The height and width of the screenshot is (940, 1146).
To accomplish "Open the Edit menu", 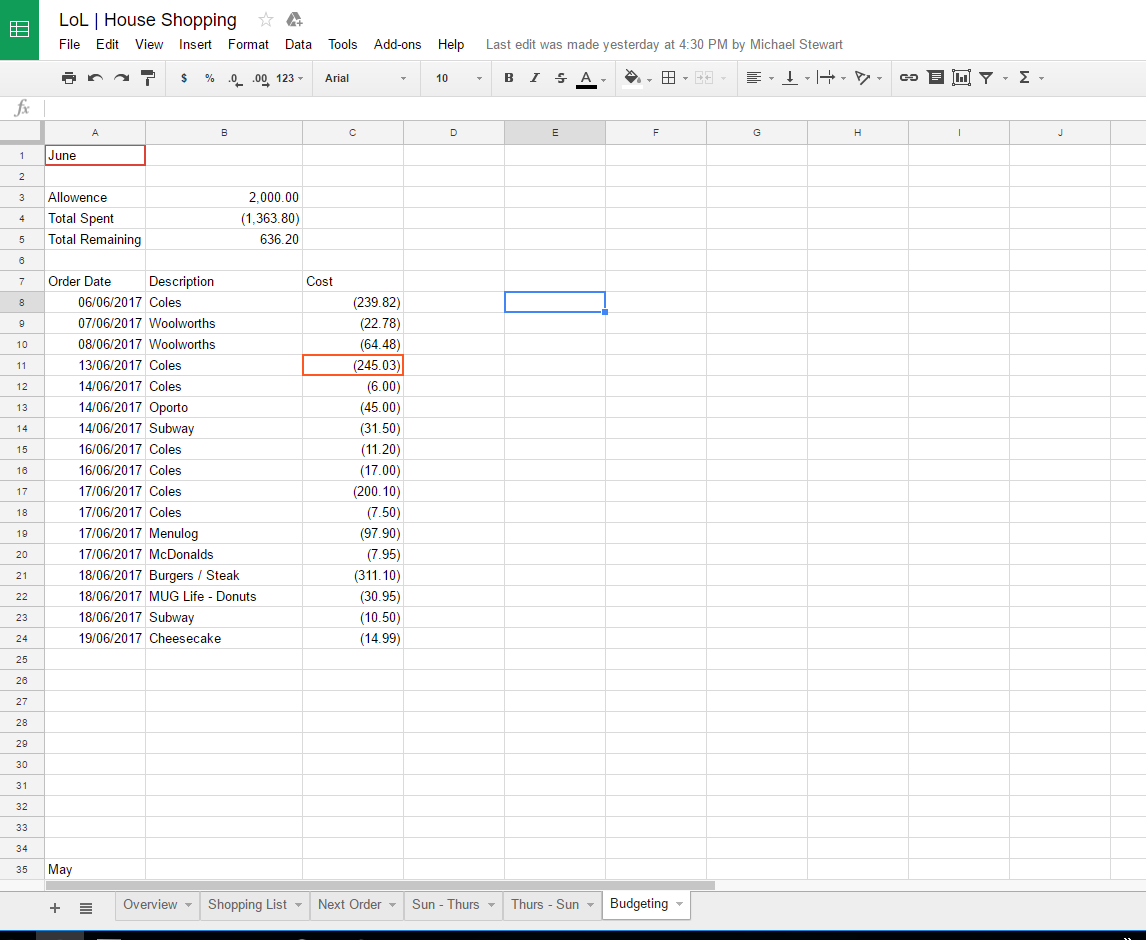I will pyautogui.click(x=107, y=45).
